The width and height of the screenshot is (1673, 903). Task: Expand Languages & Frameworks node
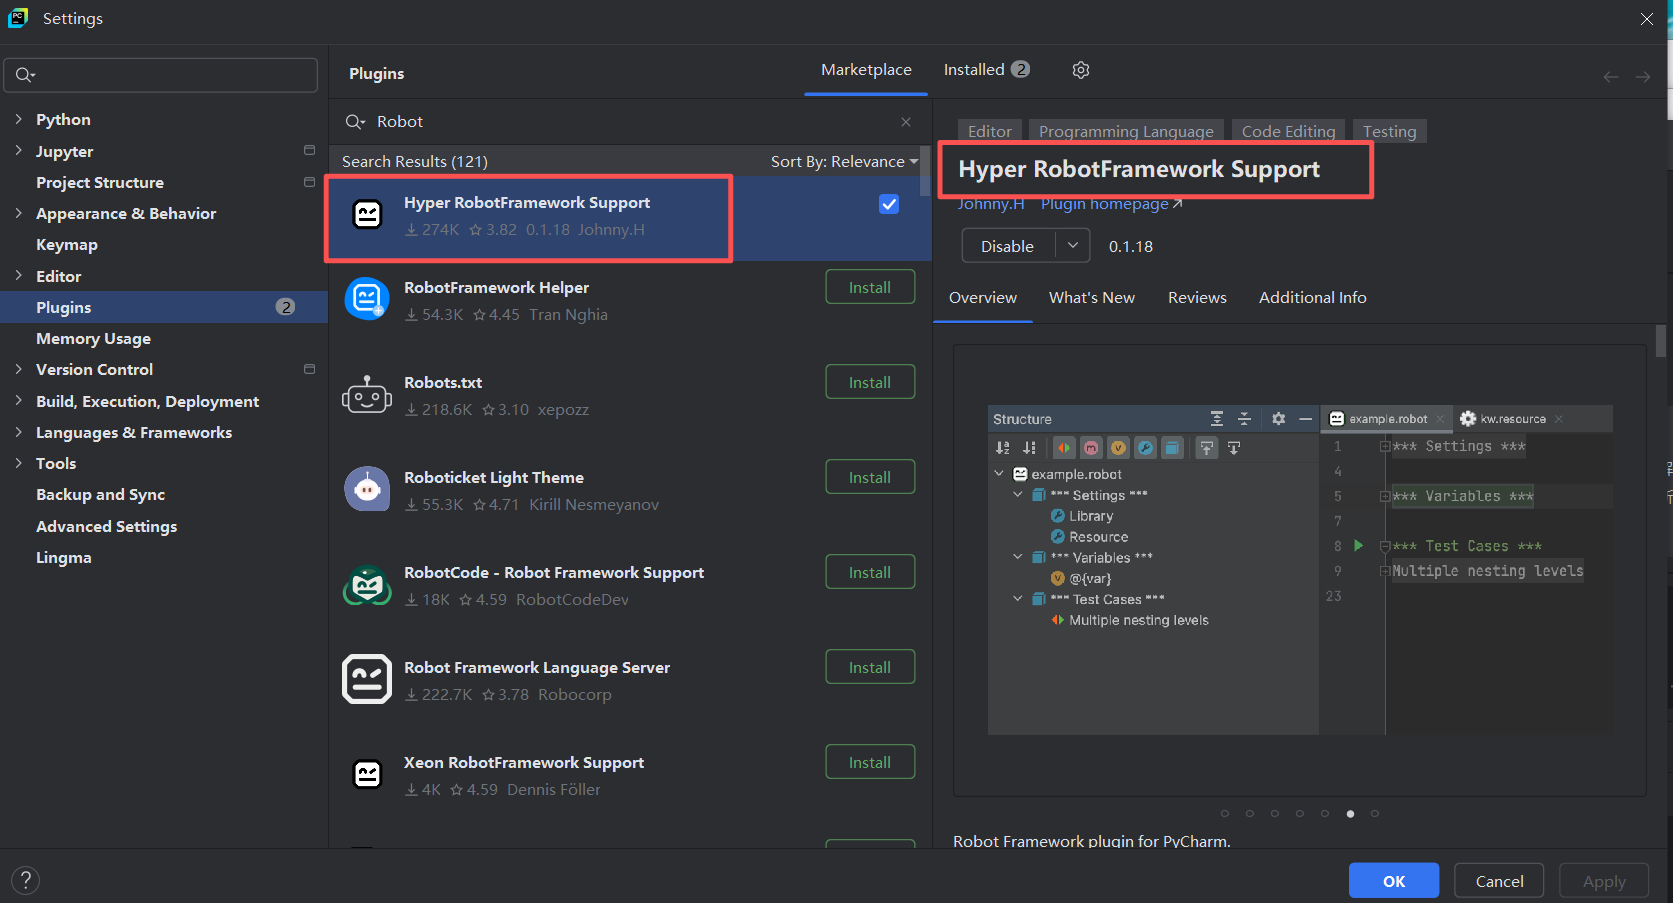click(18, 432)
